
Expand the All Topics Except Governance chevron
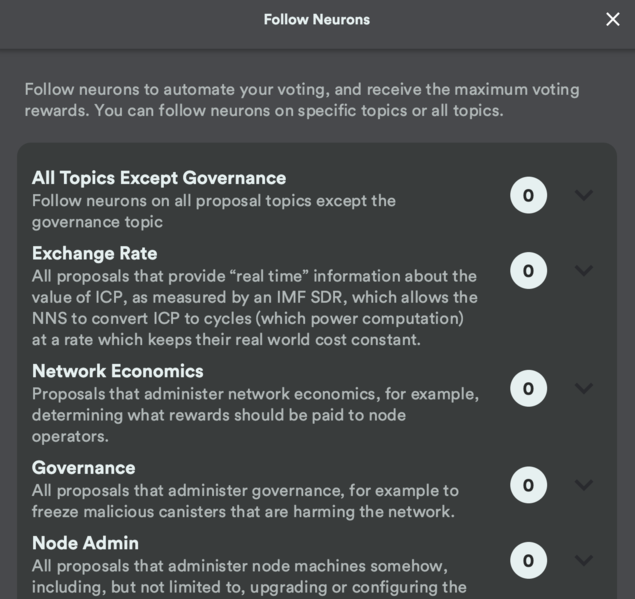[584, 195]
